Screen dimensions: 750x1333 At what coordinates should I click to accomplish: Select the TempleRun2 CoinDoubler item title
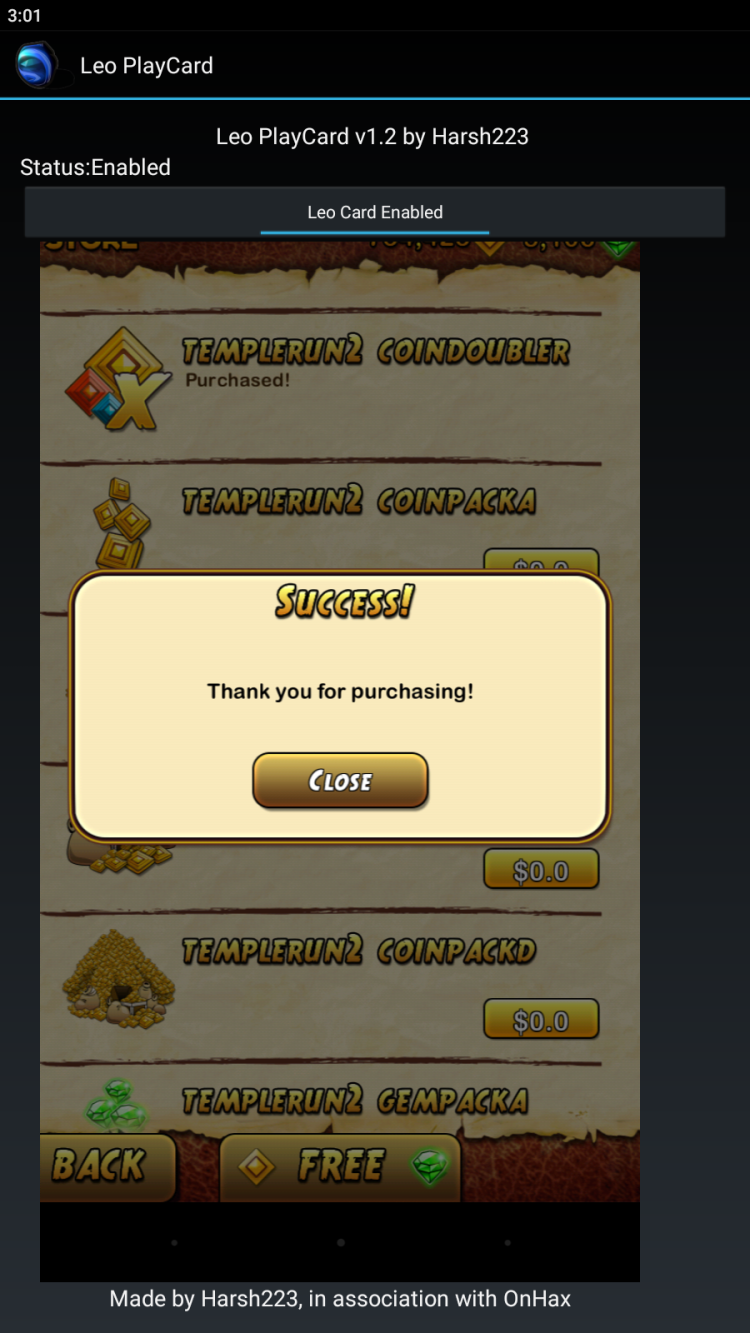click(x=376, y=351)
